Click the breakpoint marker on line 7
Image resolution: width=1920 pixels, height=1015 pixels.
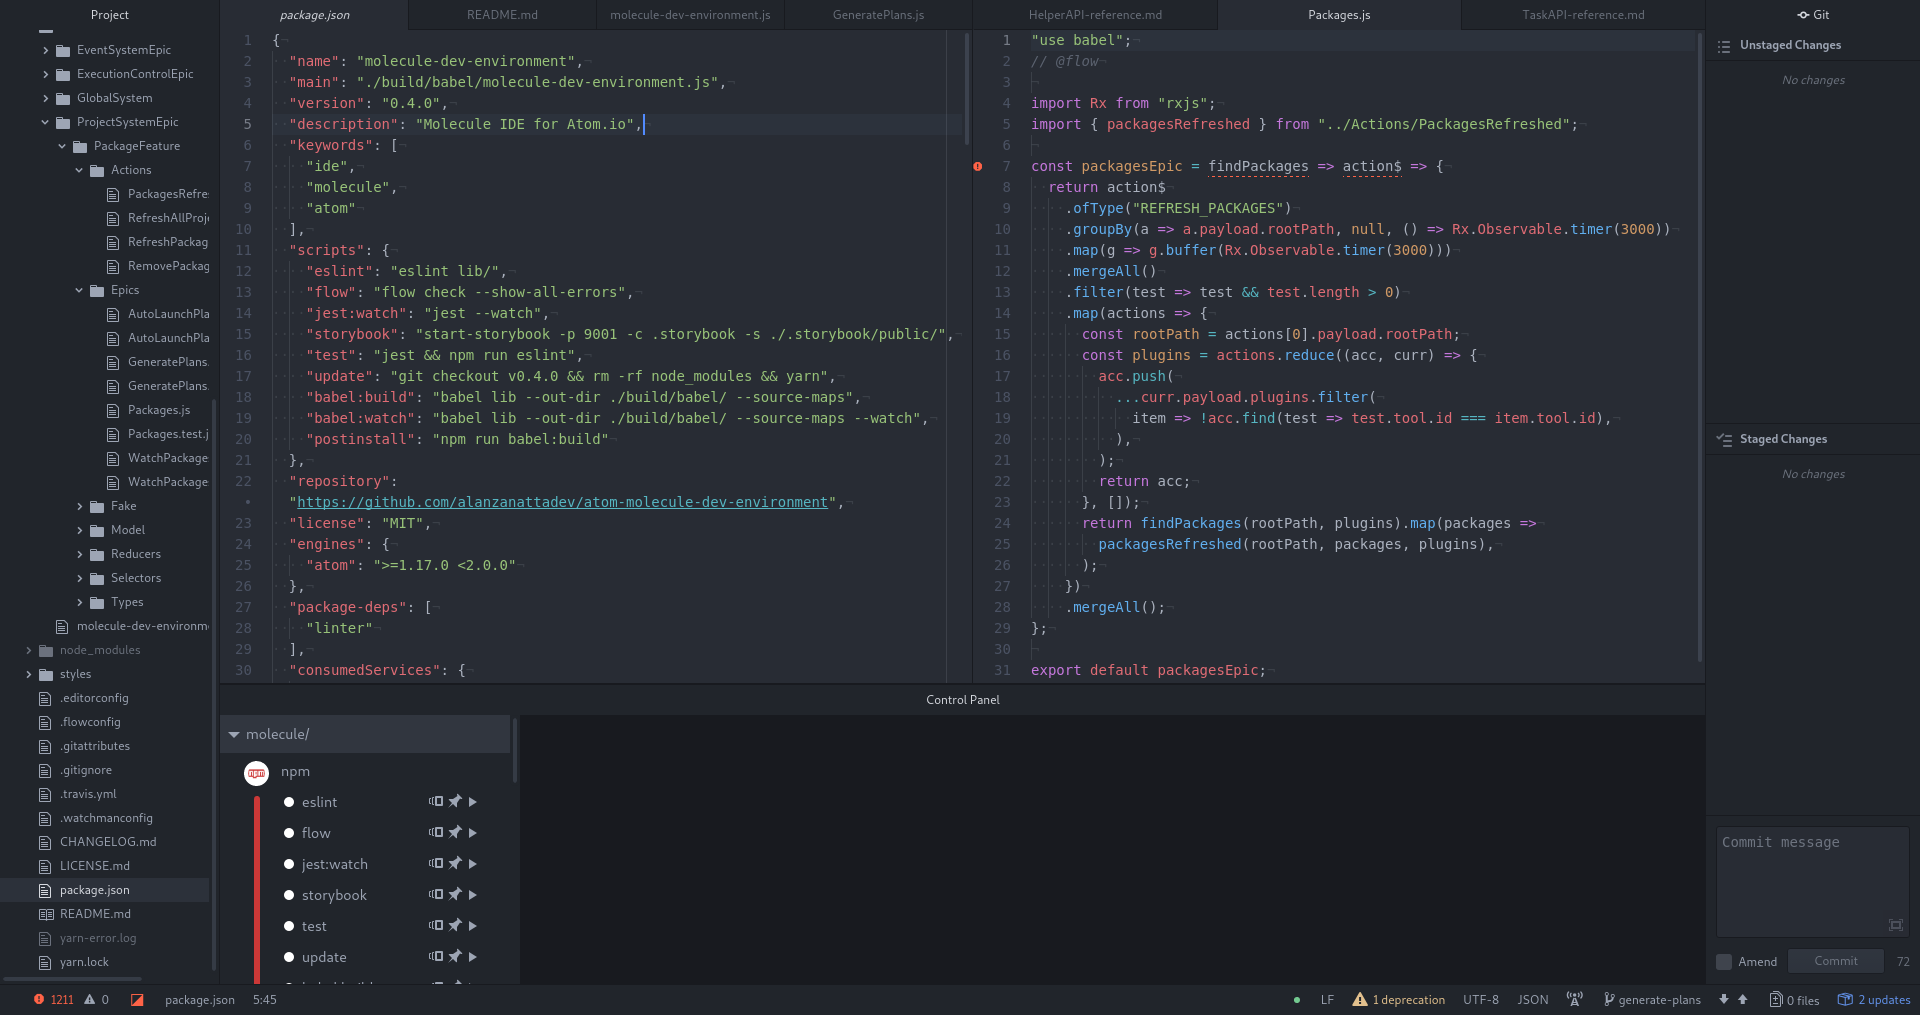tap(977, 166)
